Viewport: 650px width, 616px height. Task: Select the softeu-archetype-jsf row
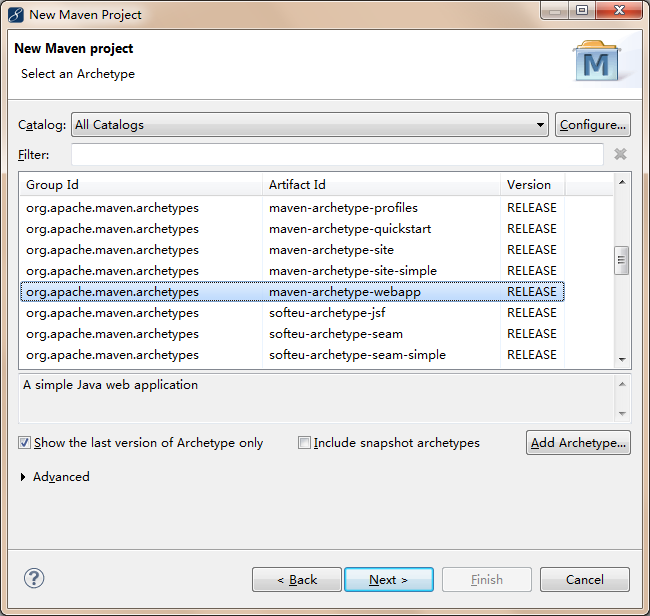pos(292,313)
